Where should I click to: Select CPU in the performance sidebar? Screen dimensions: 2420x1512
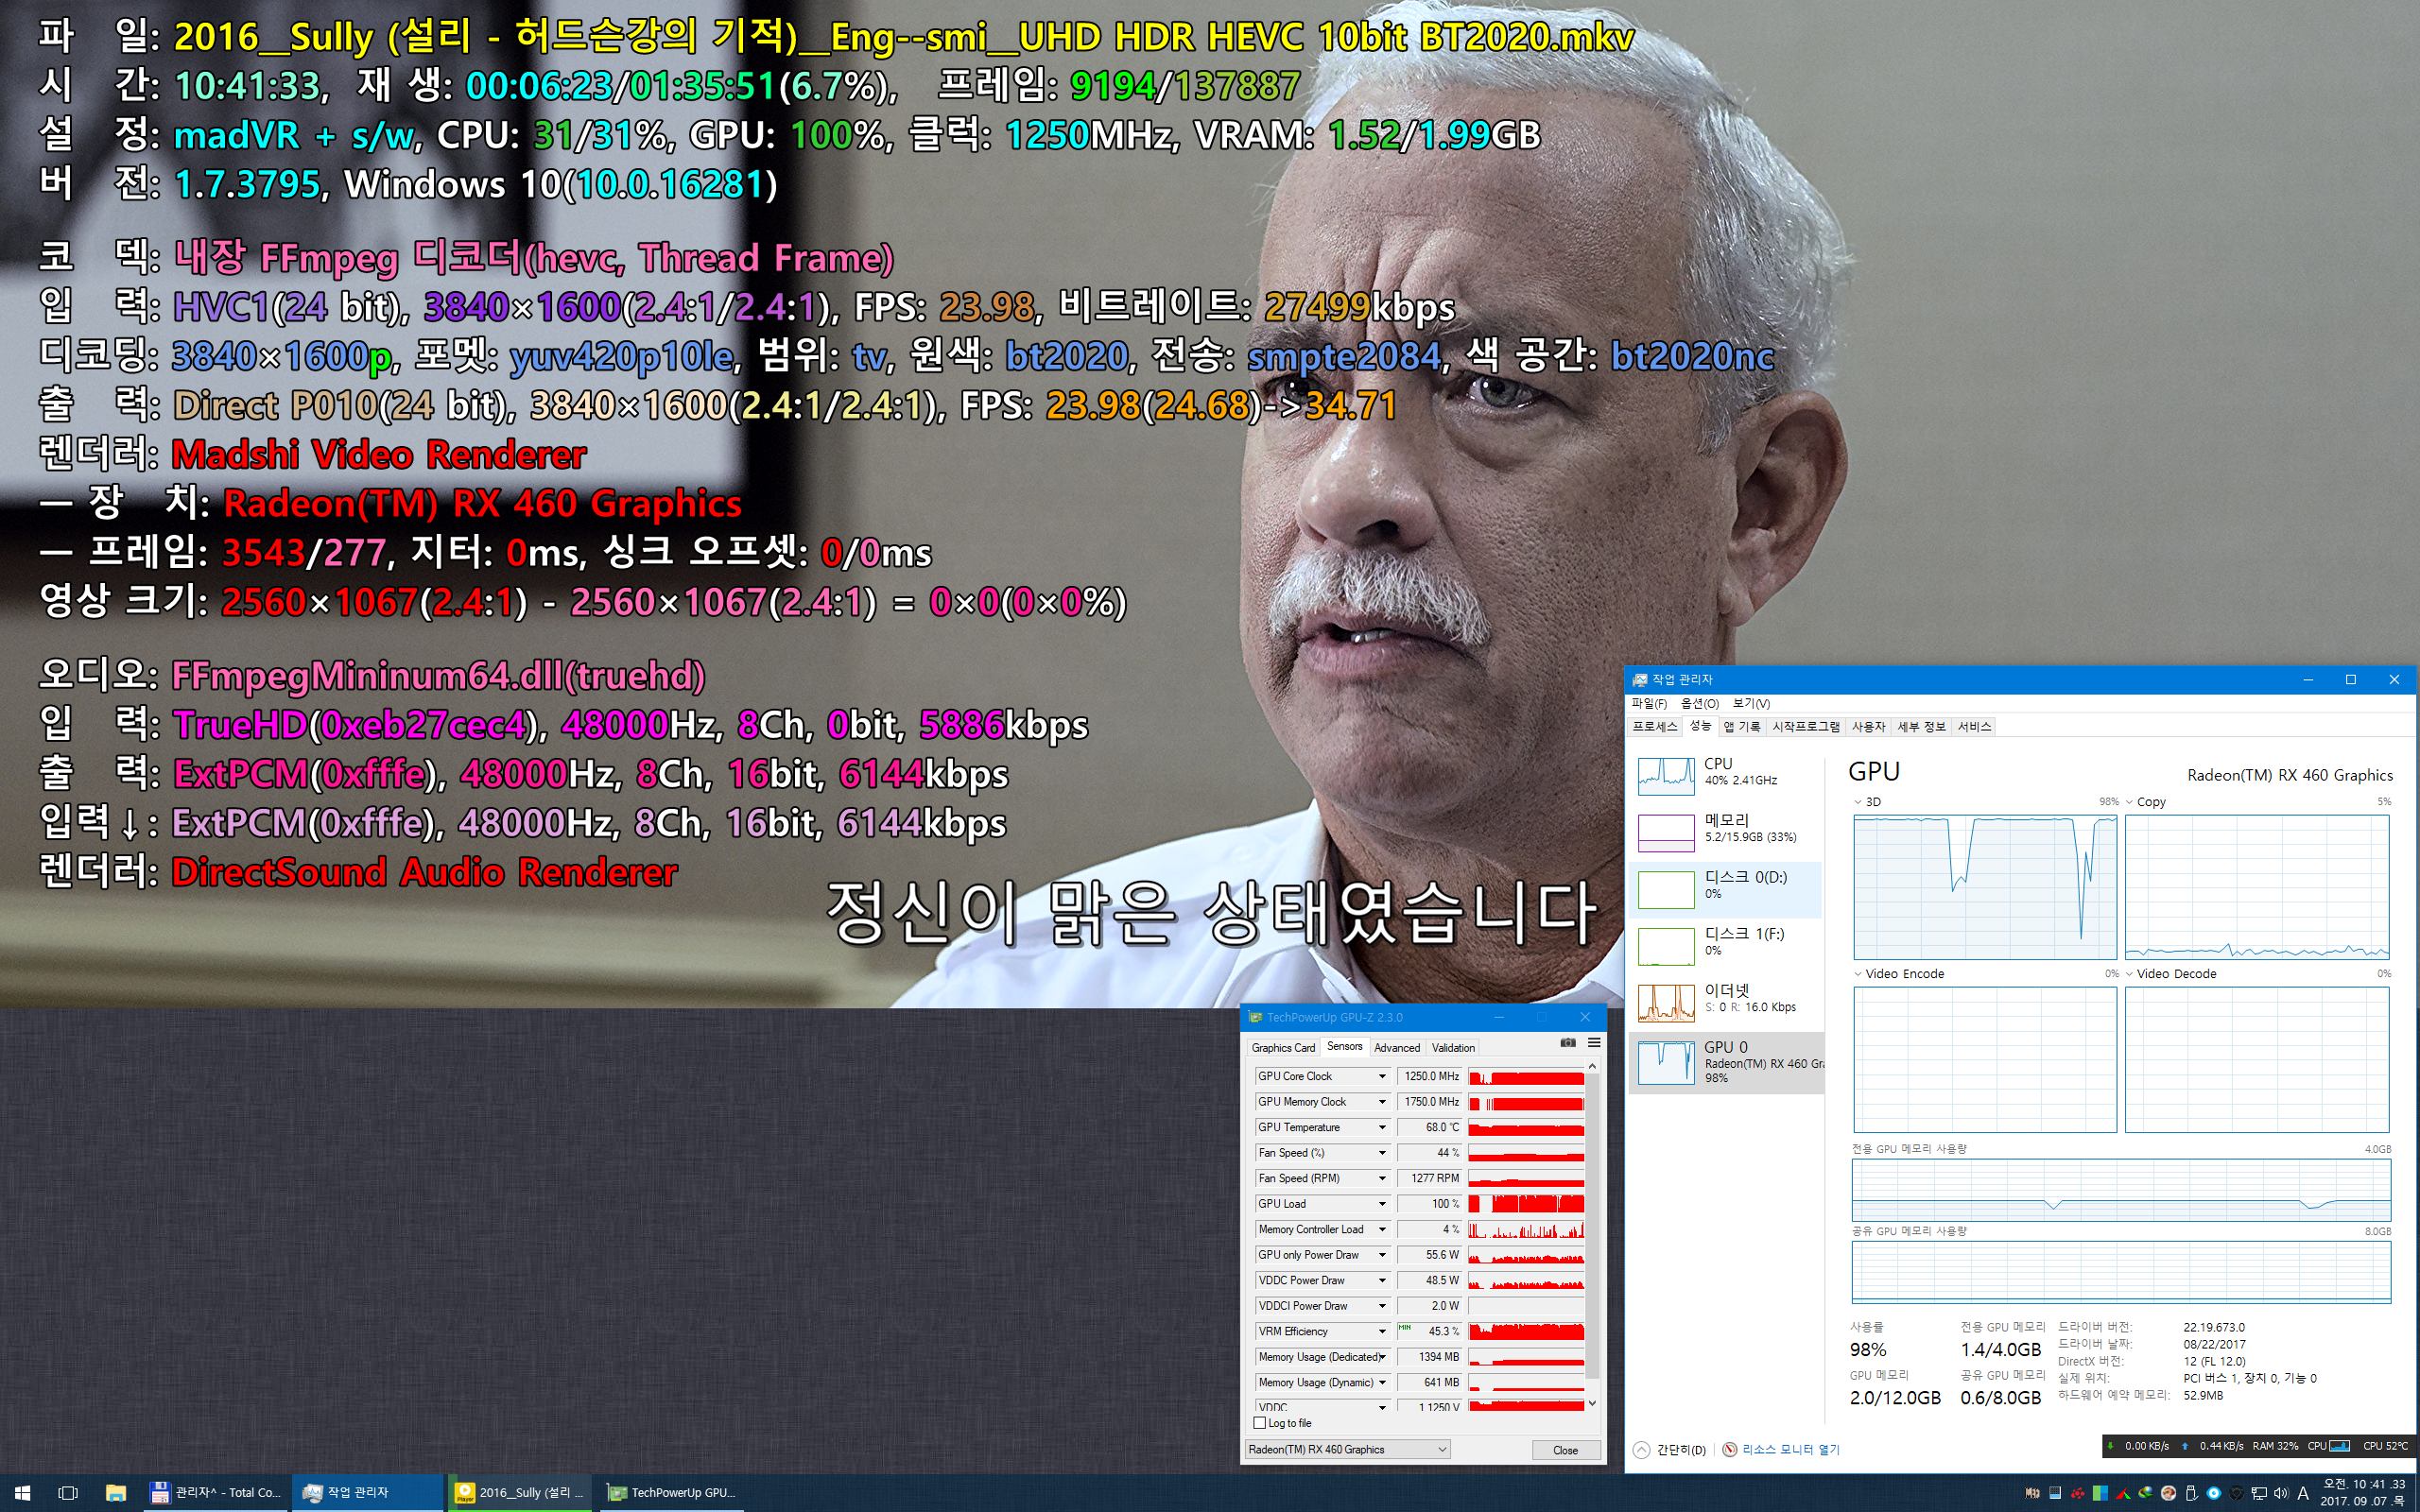click(x=1726, y=775)
